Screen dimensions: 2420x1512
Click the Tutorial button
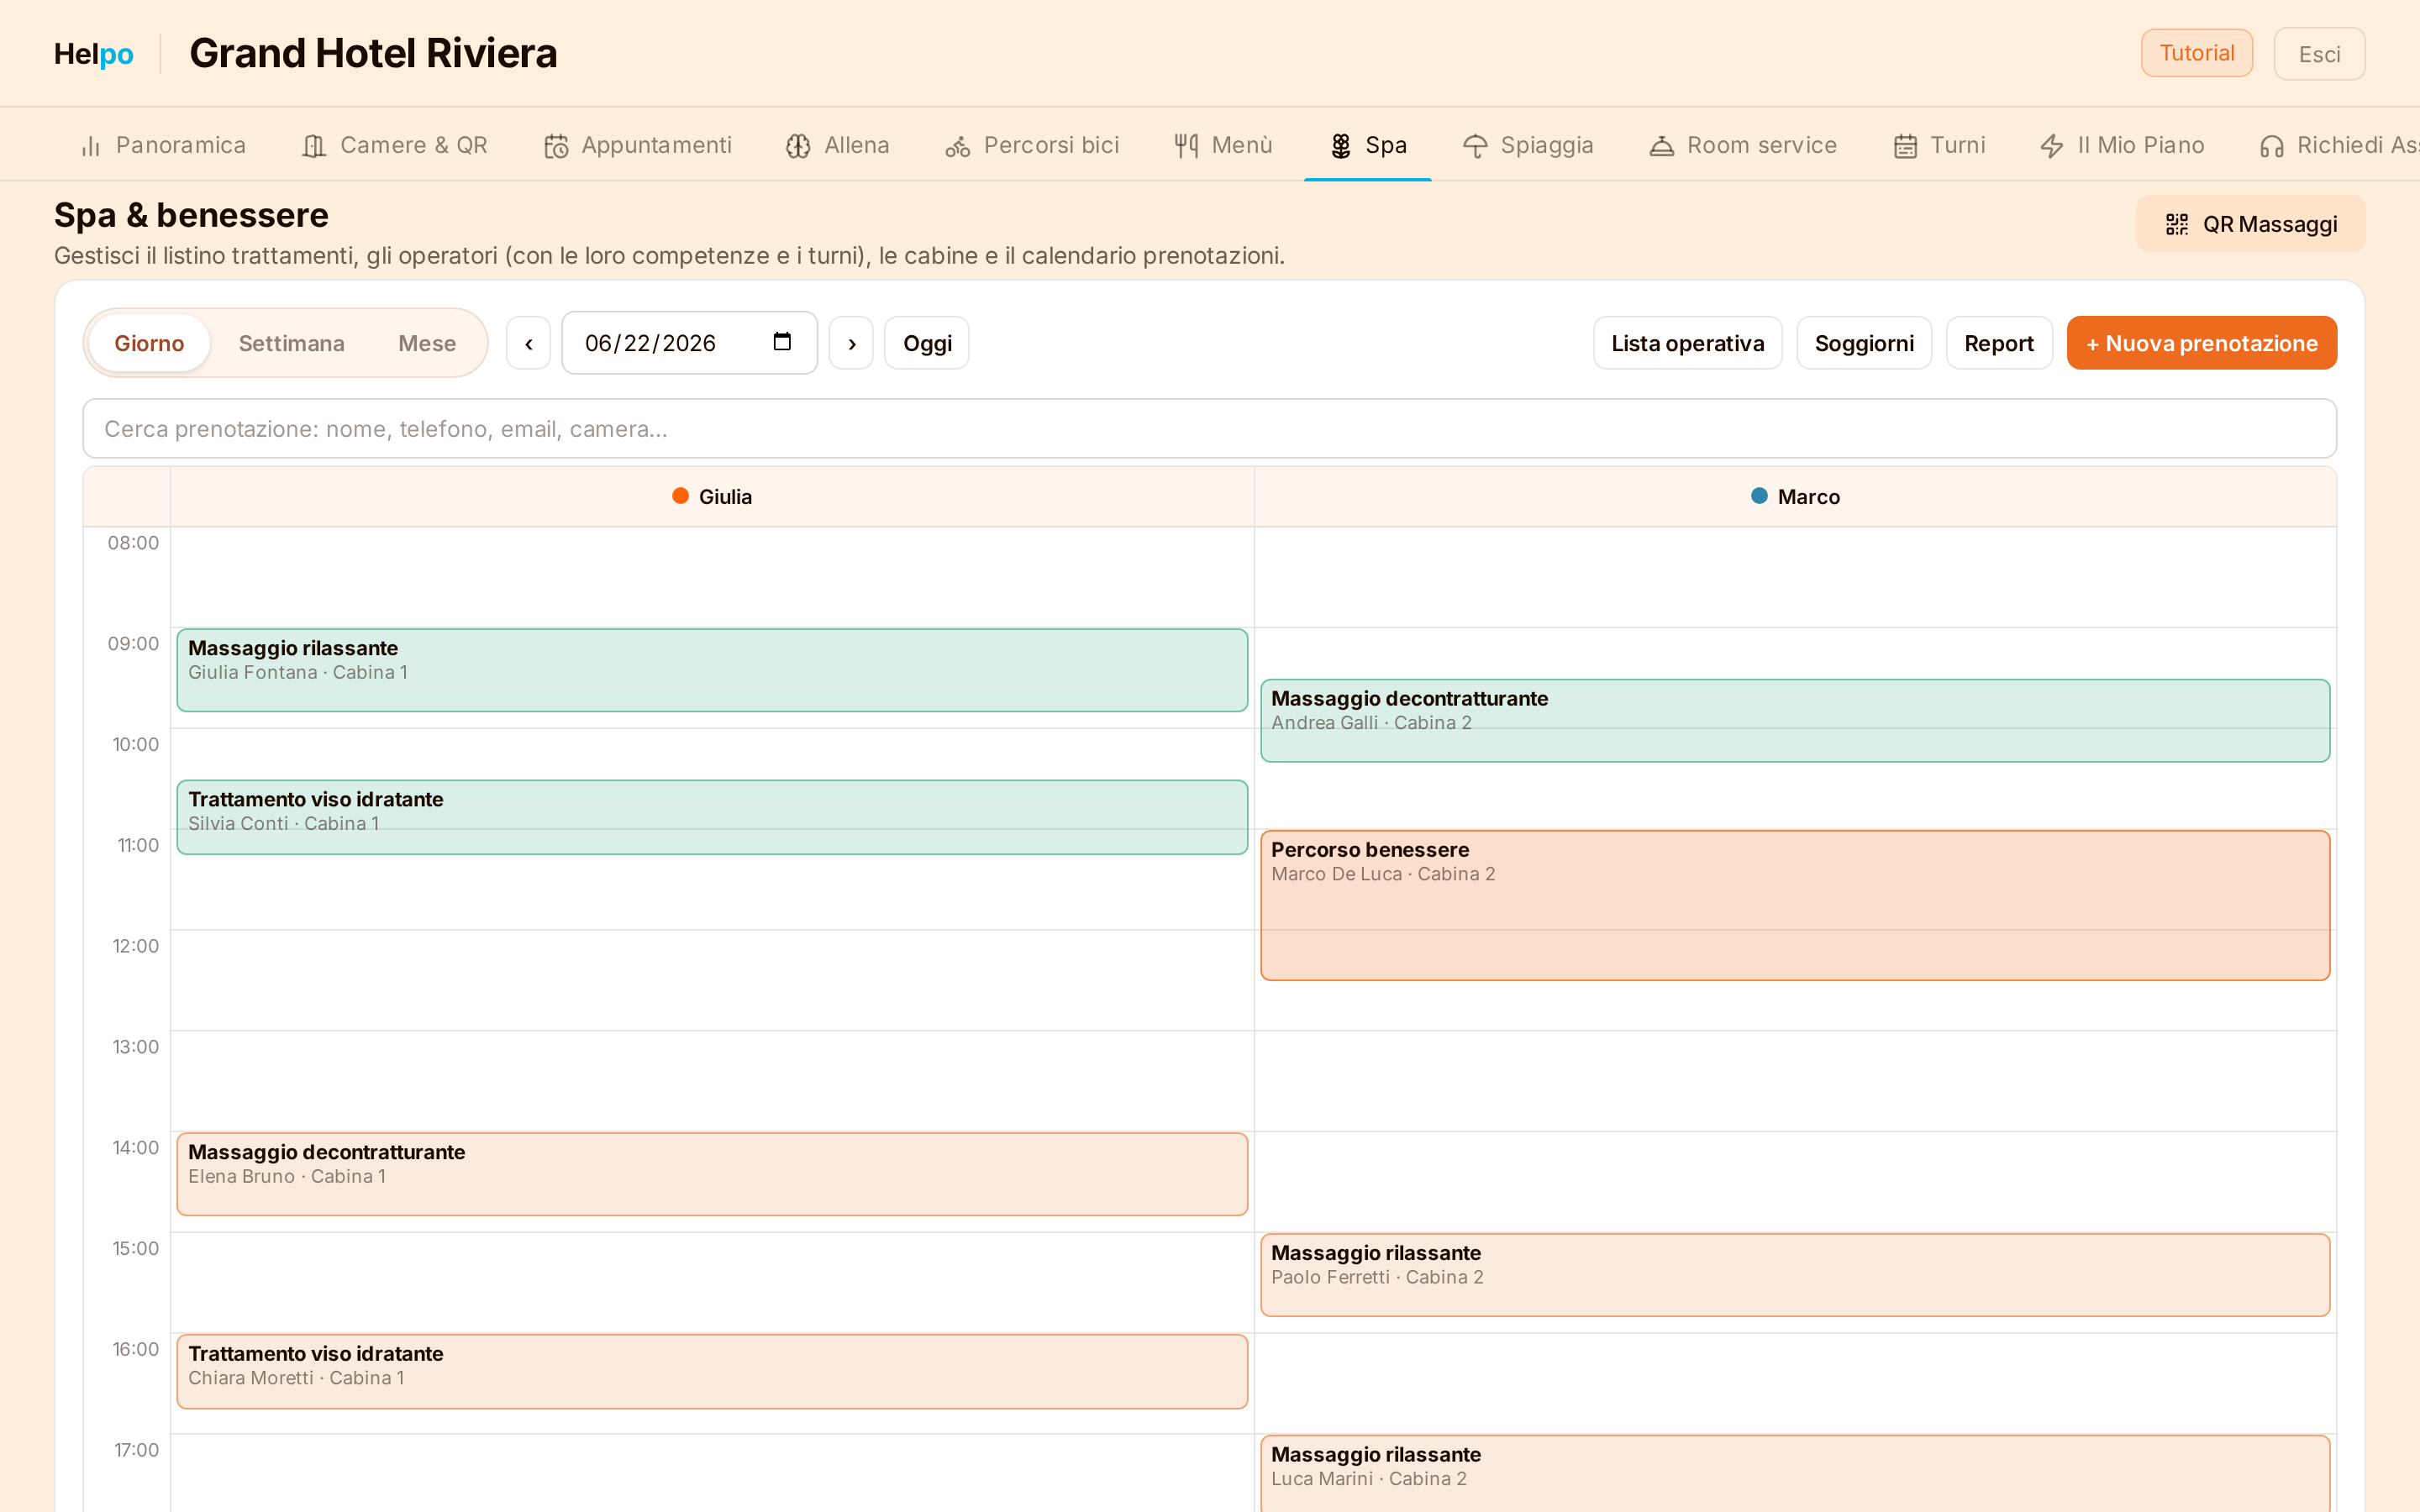click(x=2196, y=53)
